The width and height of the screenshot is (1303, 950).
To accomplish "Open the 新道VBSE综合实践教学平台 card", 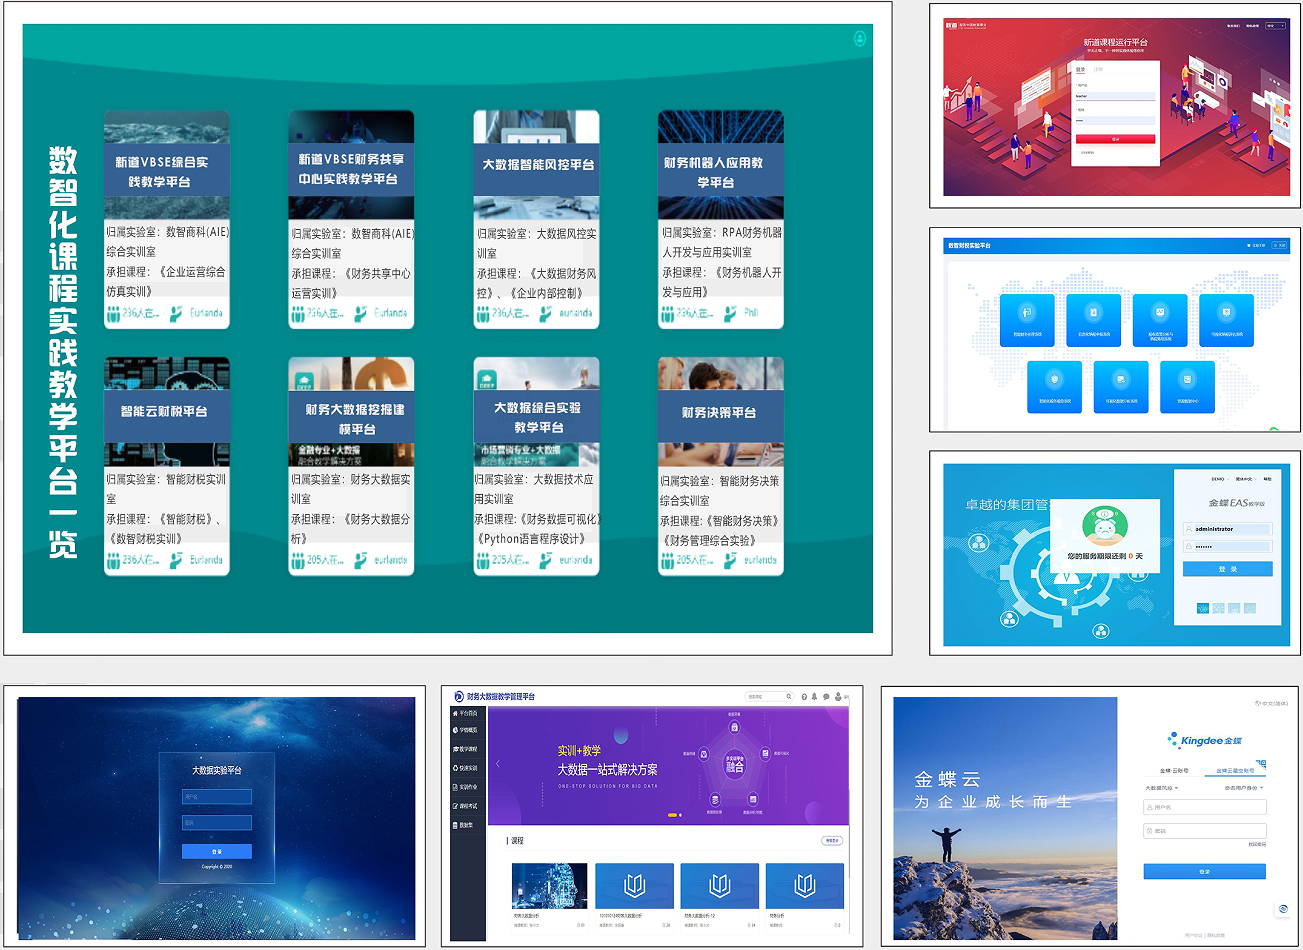I will click(x=167, y=219).
